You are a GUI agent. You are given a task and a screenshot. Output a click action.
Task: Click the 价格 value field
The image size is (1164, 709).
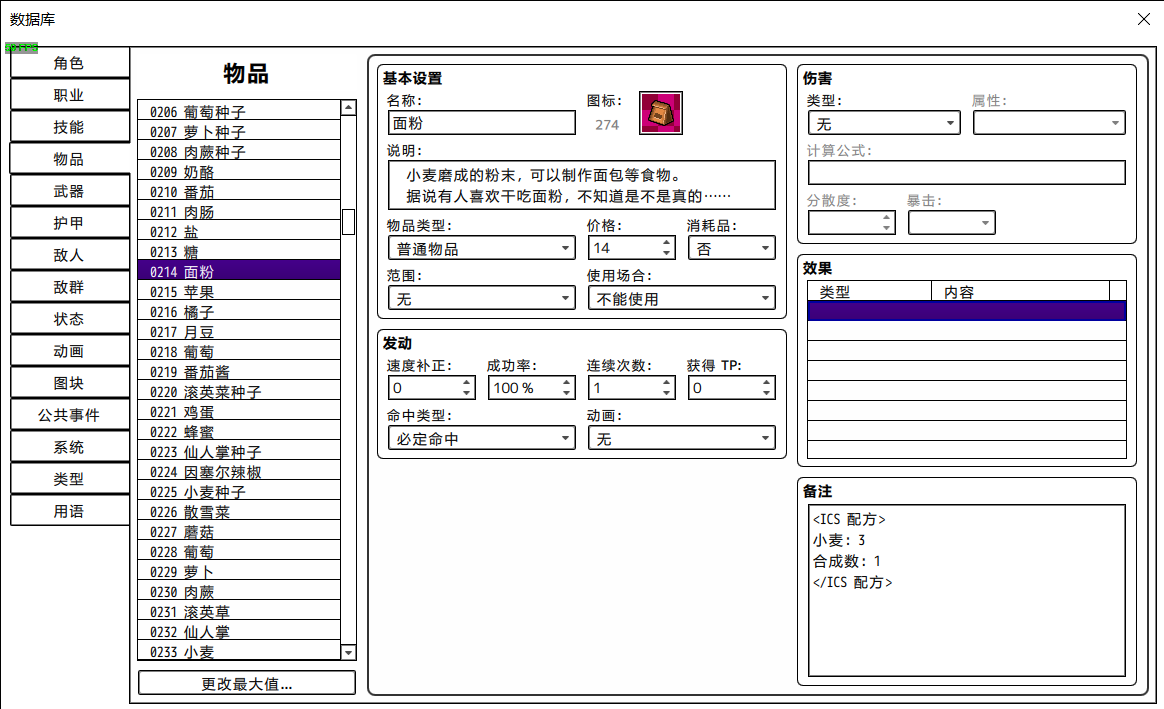tap(624, 248)
